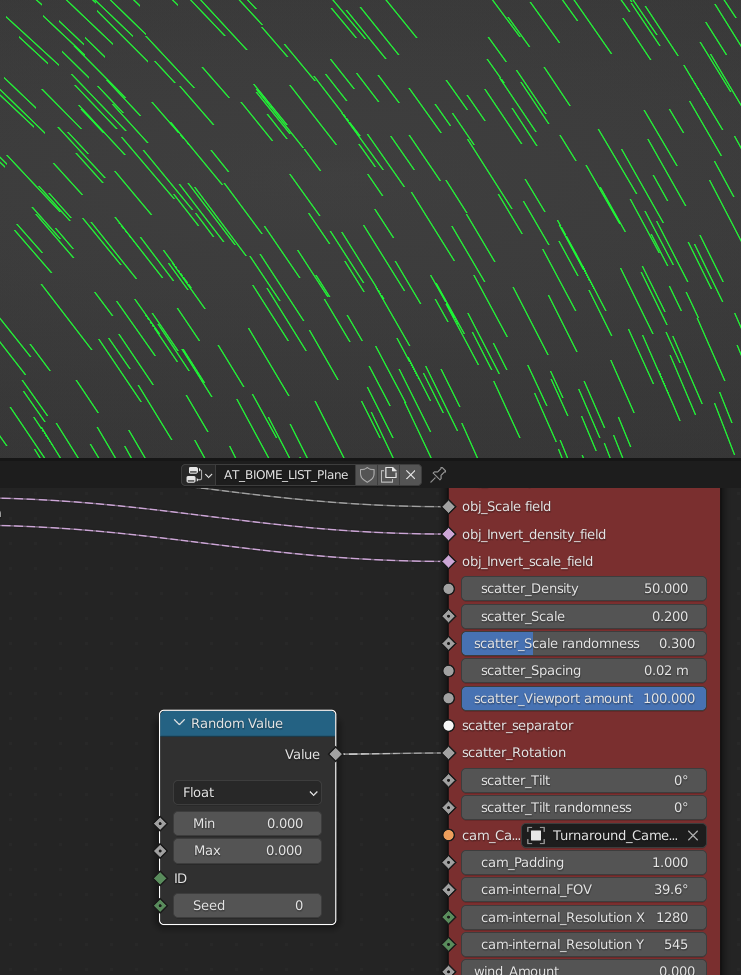Click cam-internal_Resolution X green socket

pos(449,917)
